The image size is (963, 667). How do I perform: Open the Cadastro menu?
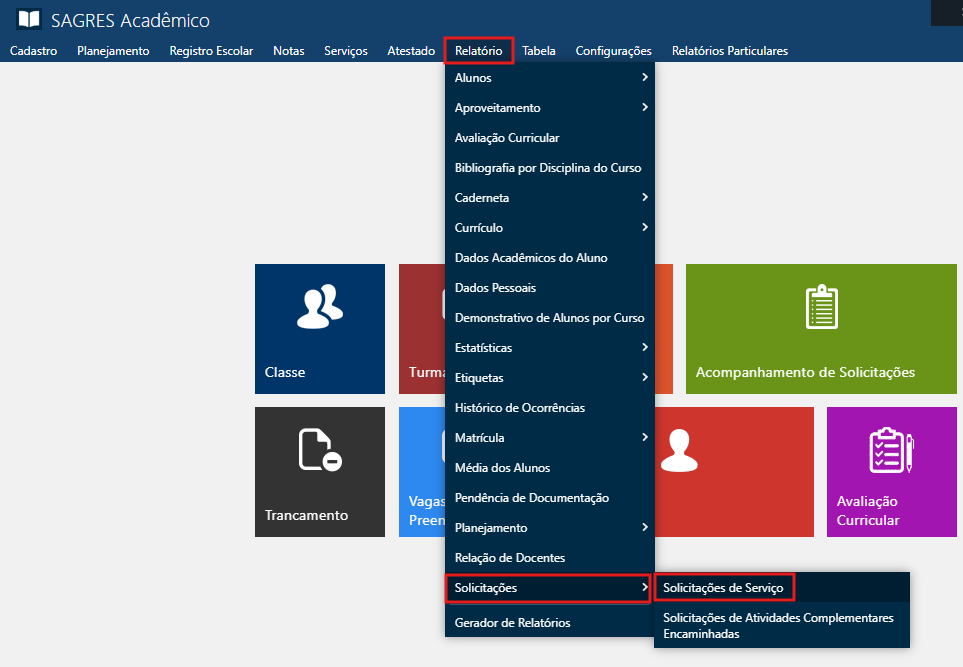pos(33,51)
